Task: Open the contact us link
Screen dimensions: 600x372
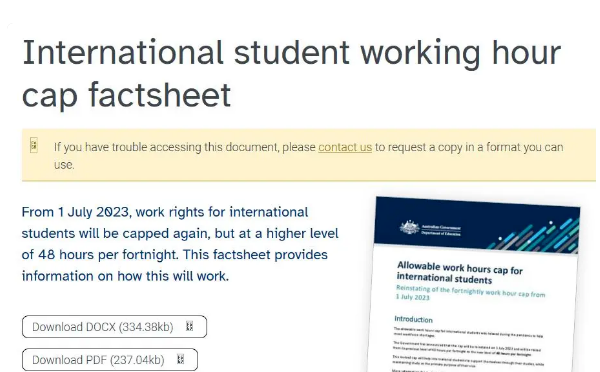Action: tap(345, 147)
